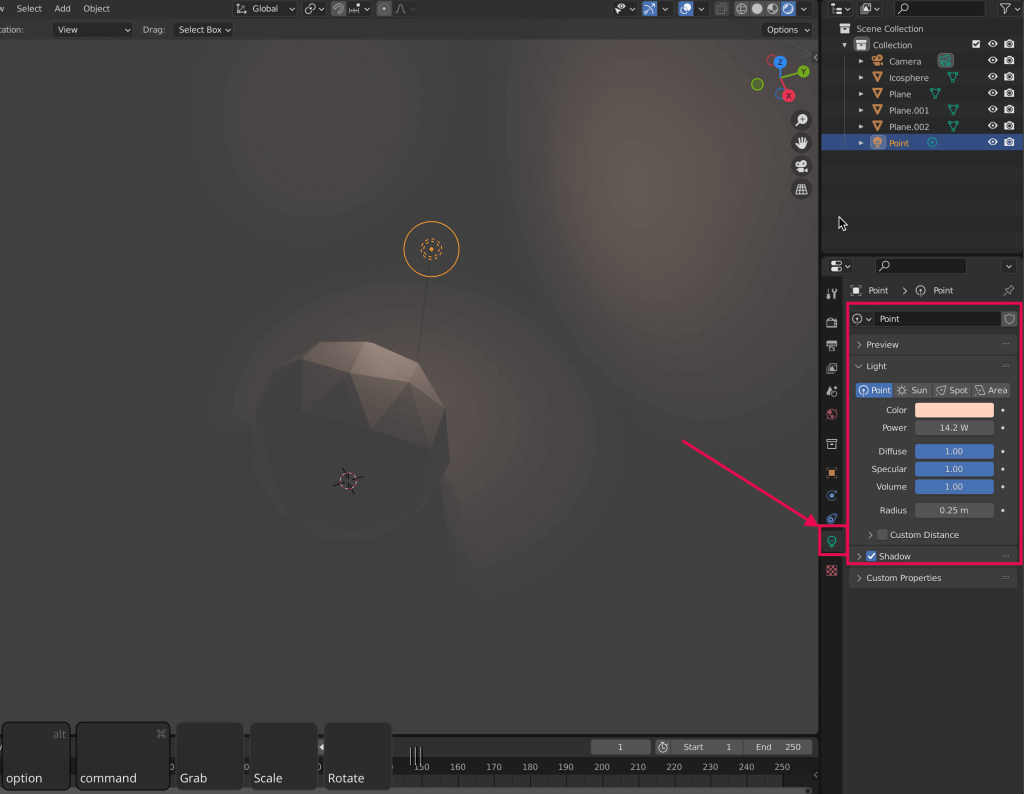Collapse the Collection in outliner
Image resolution: width=1024 pixels, height=794 pixels.
(x=844, y=45)
